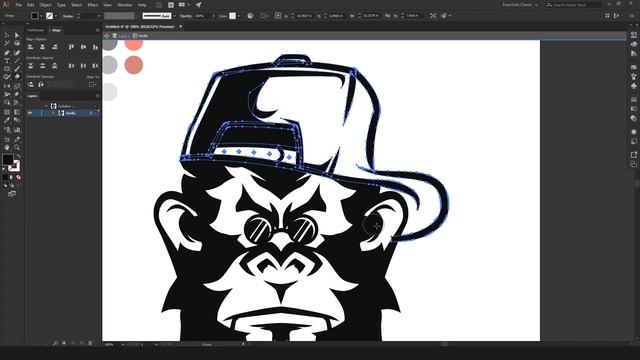Open Align panel options menu
The width and height of the screenshot is (640, 360).
[97, 30]
